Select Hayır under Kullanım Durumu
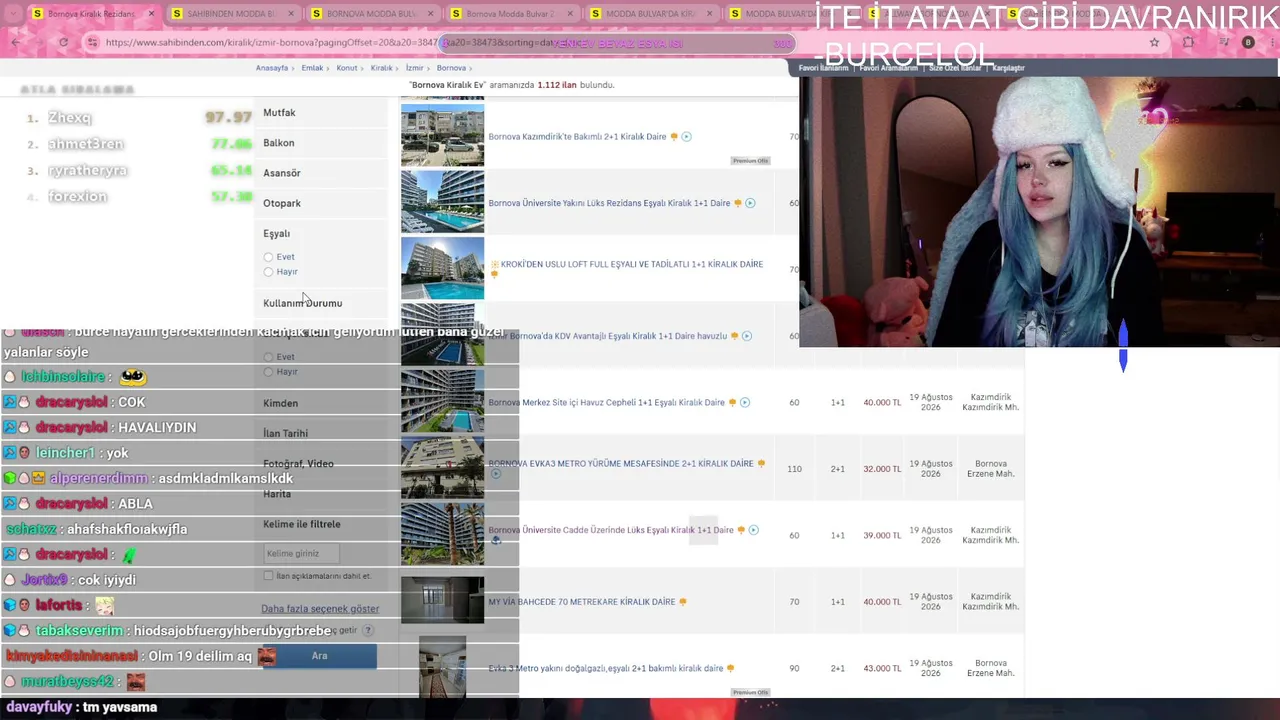The image size is (1280, 720). click(268, 372)
